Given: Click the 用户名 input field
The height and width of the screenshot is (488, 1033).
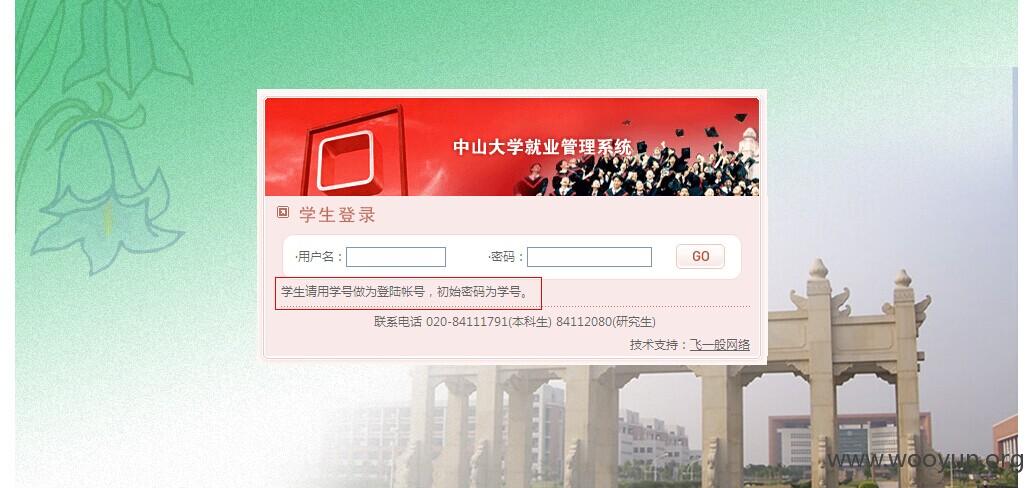Looking at the screenshot, I should pyautogui.click(x=396, y=257).
